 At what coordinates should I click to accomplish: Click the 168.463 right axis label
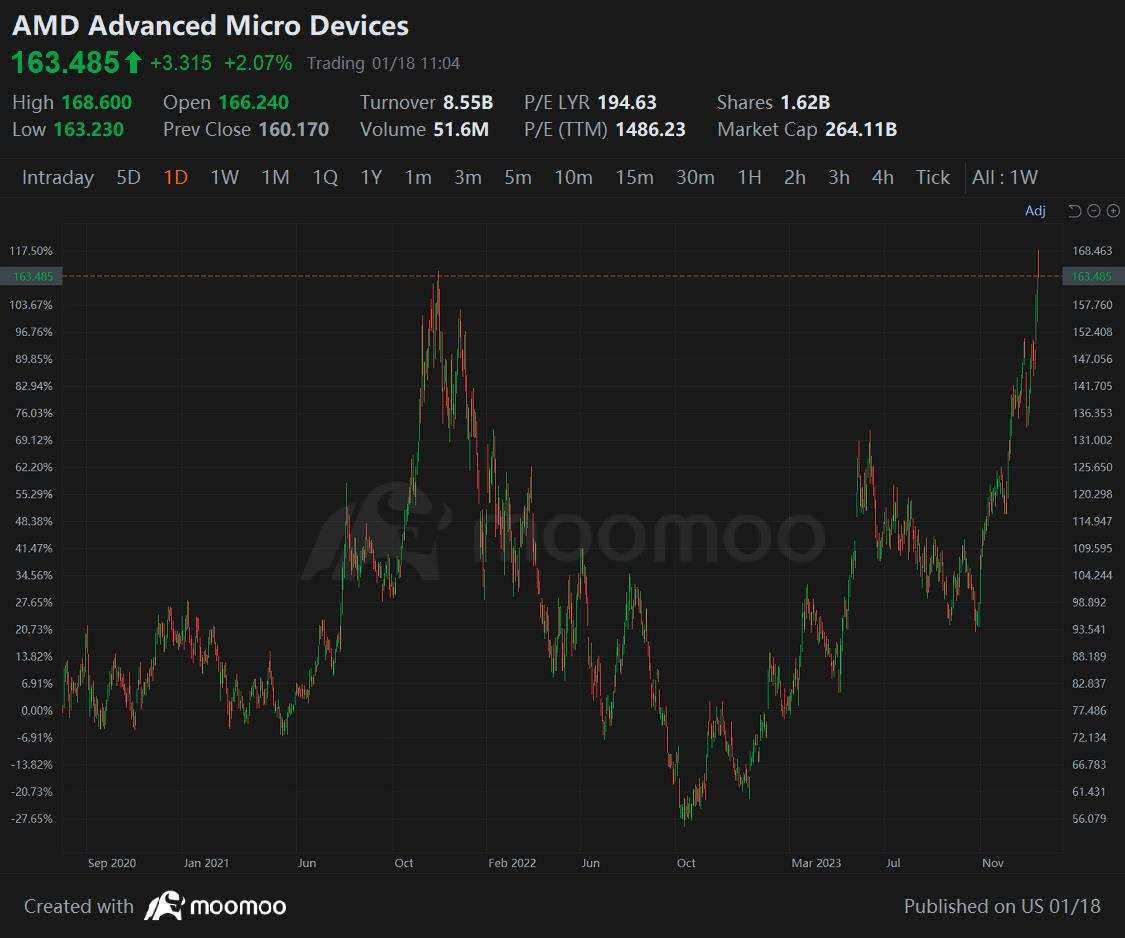point(1092,250)
